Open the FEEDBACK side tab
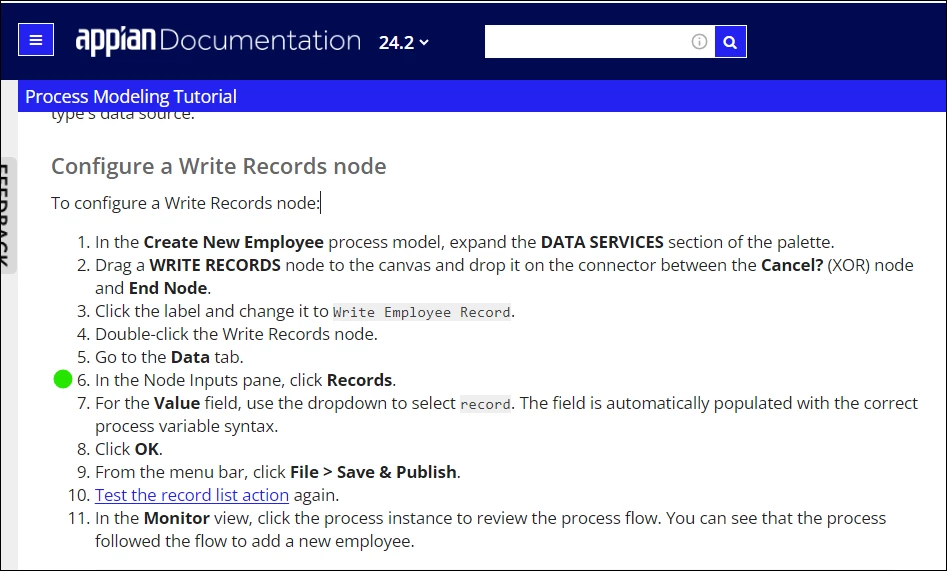The image size is (947, 571). point(6,216)
